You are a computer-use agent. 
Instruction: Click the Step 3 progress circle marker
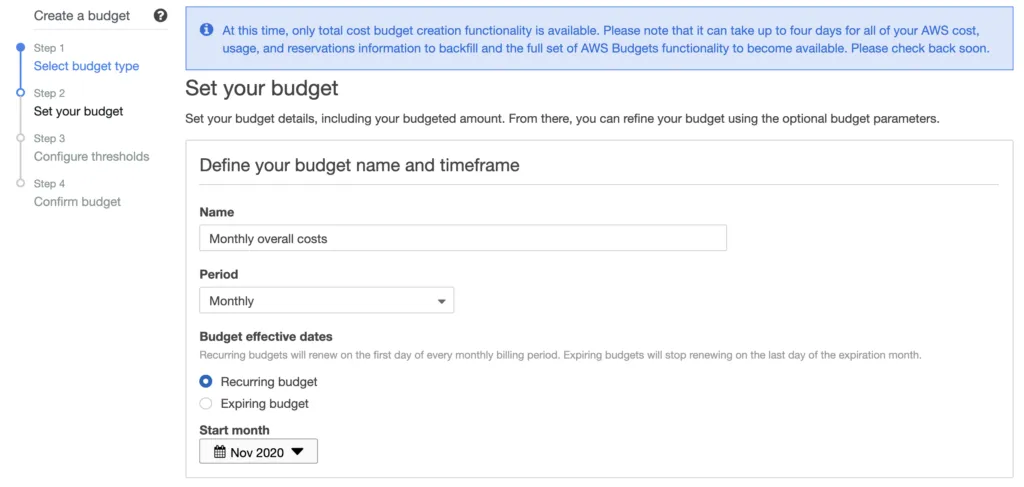pyautogui.click(x=20, y=138)
